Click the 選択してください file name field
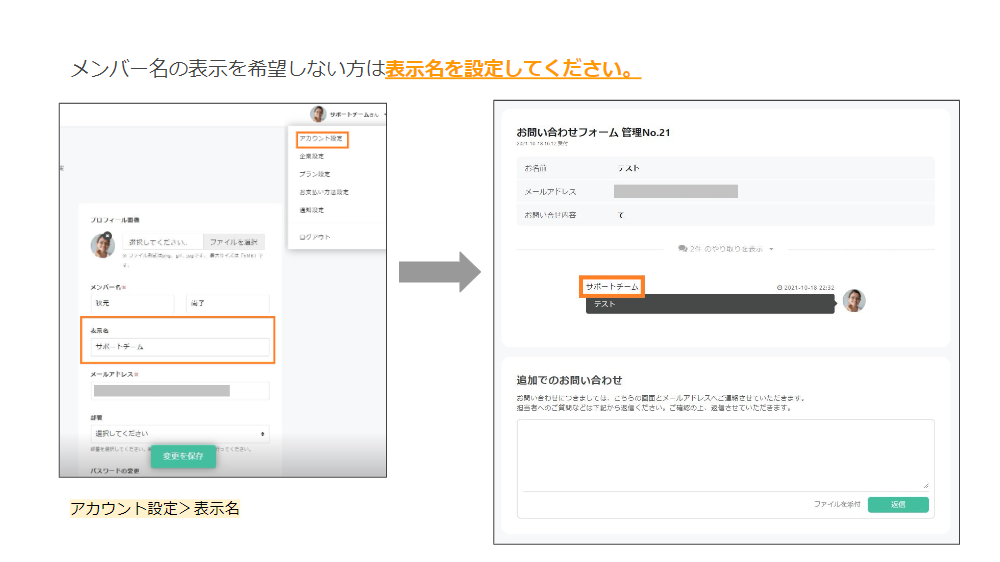1000x562 pixels. 163,242
